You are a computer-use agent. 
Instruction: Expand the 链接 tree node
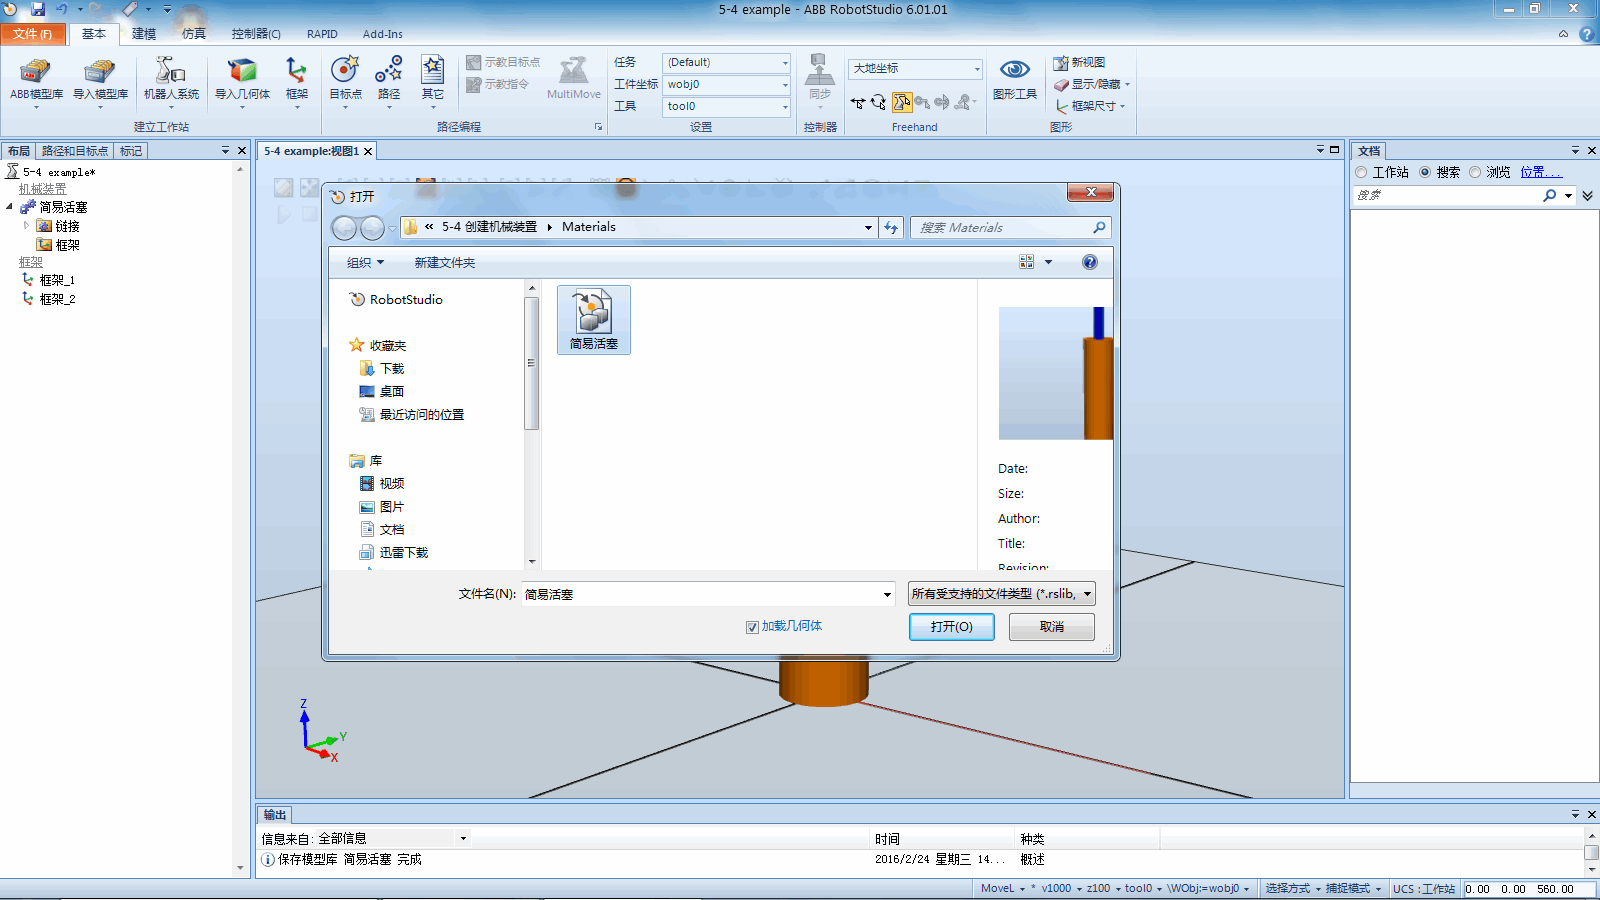(x=27, y=226)
